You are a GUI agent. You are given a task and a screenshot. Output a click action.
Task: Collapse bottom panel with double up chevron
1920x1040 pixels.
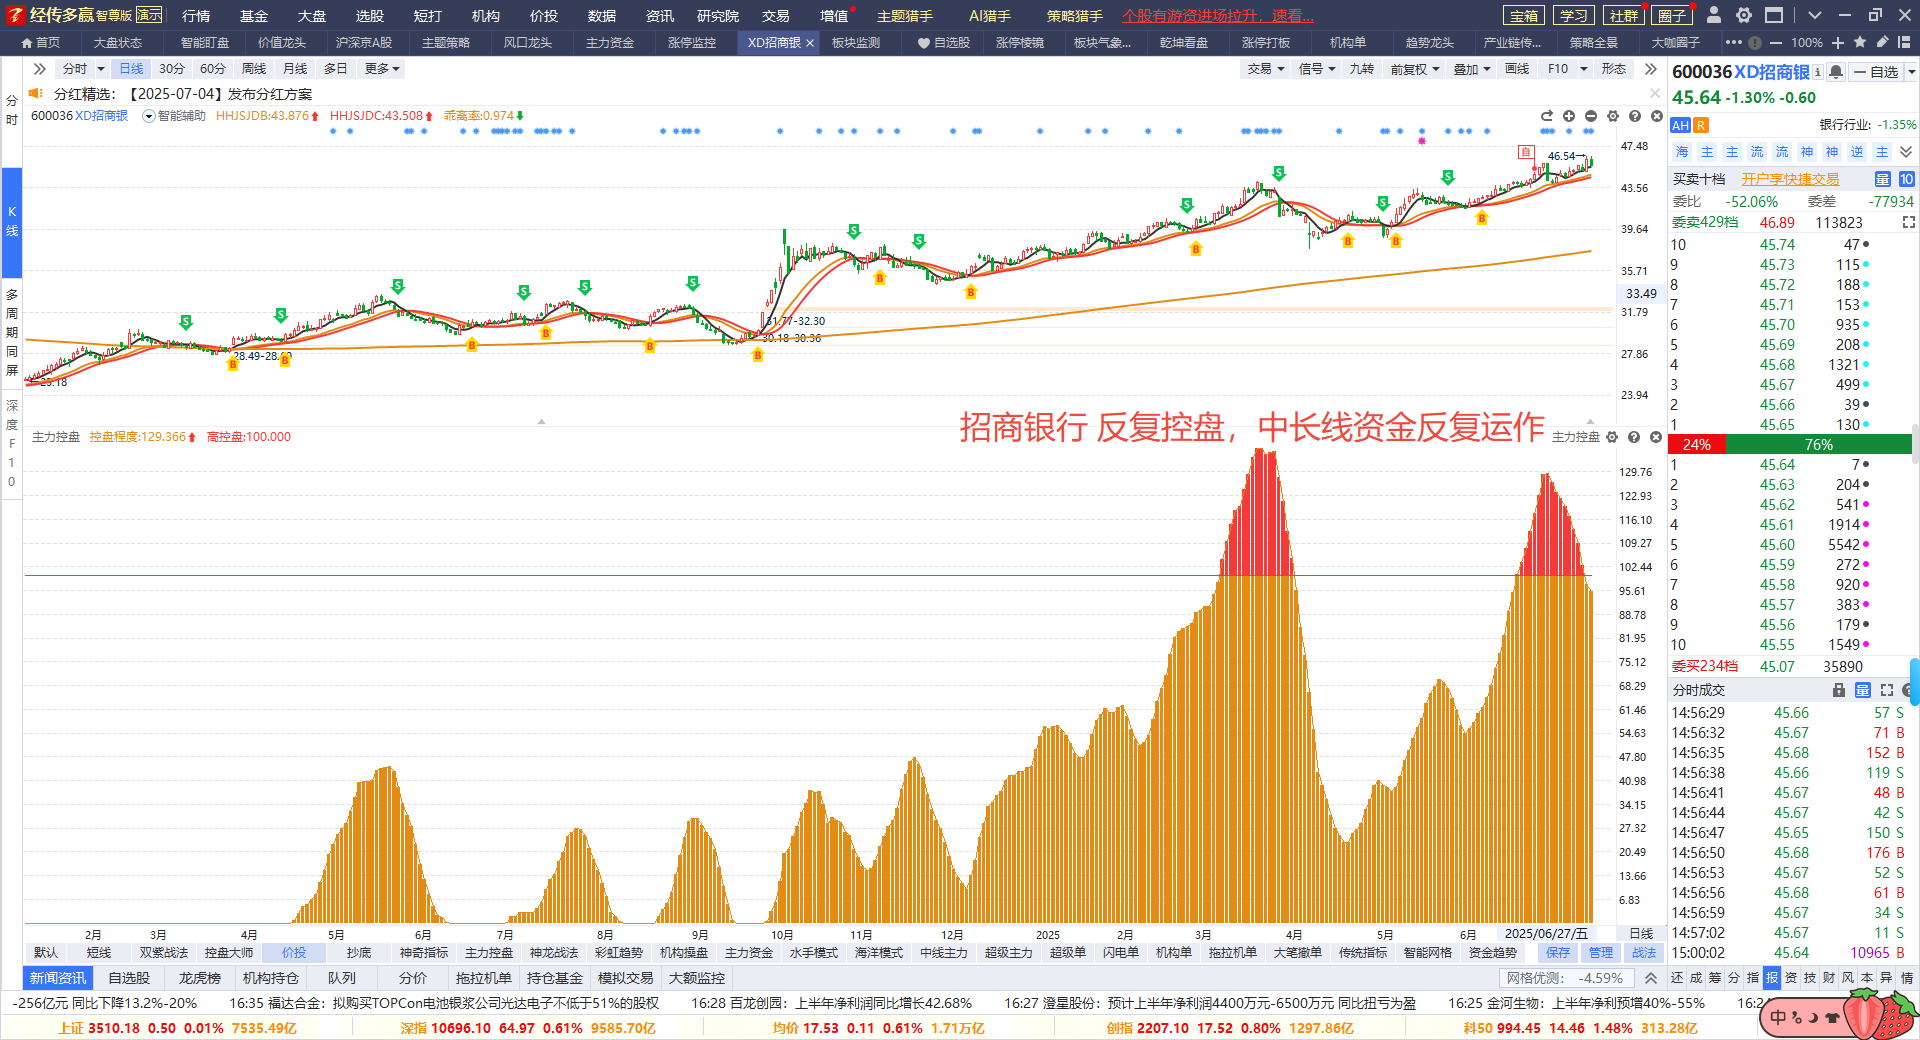point(1650,978)
